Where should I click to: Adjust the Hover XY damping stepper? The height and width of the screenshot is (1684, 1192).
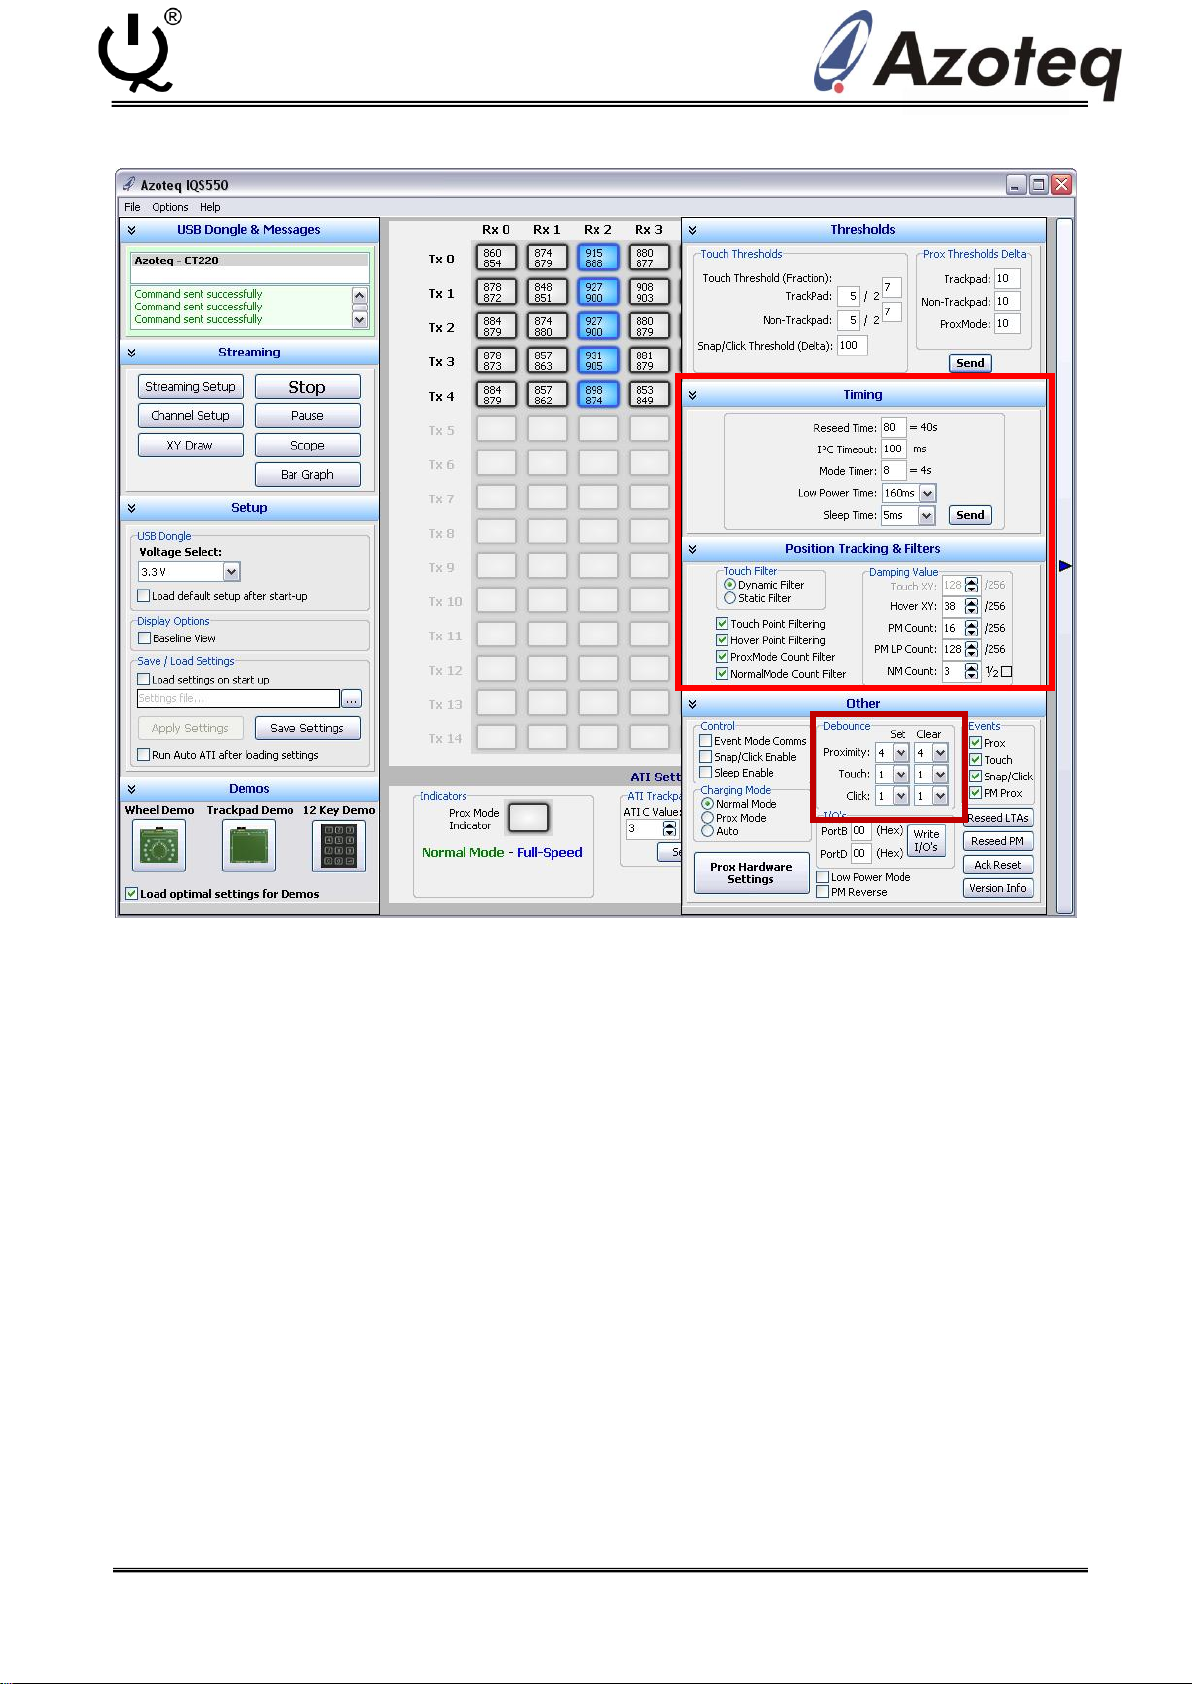pos(971,607)
